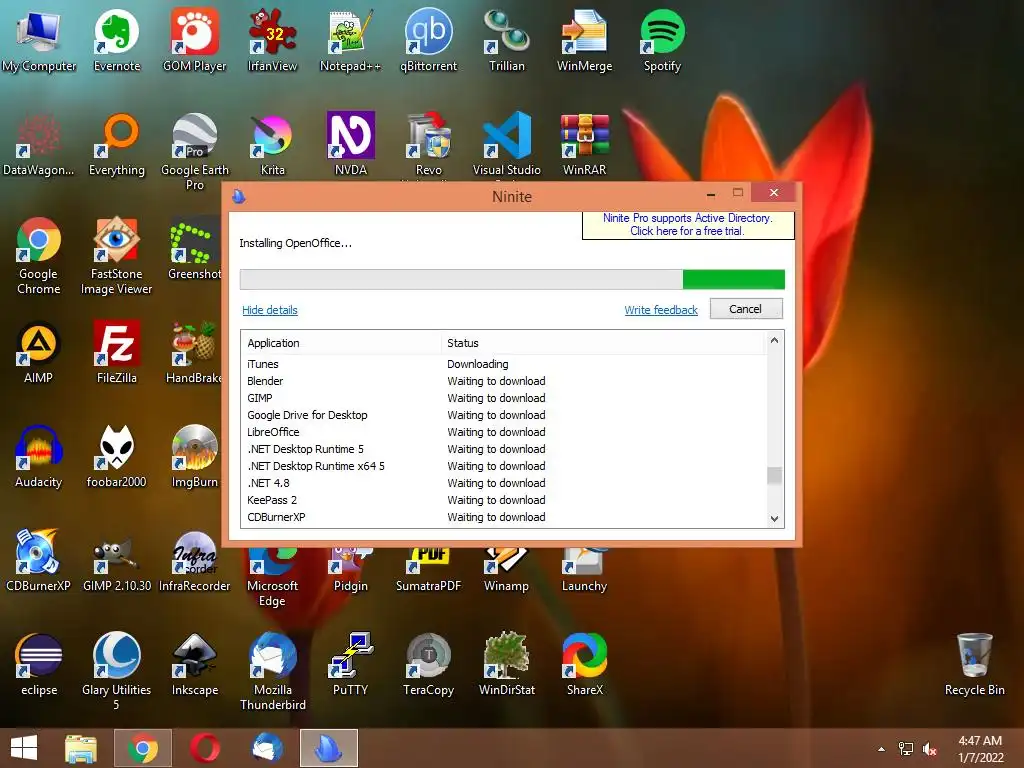Select the Trillian desktop shortcut
1024x768 pixels.
tap(507, 40)
